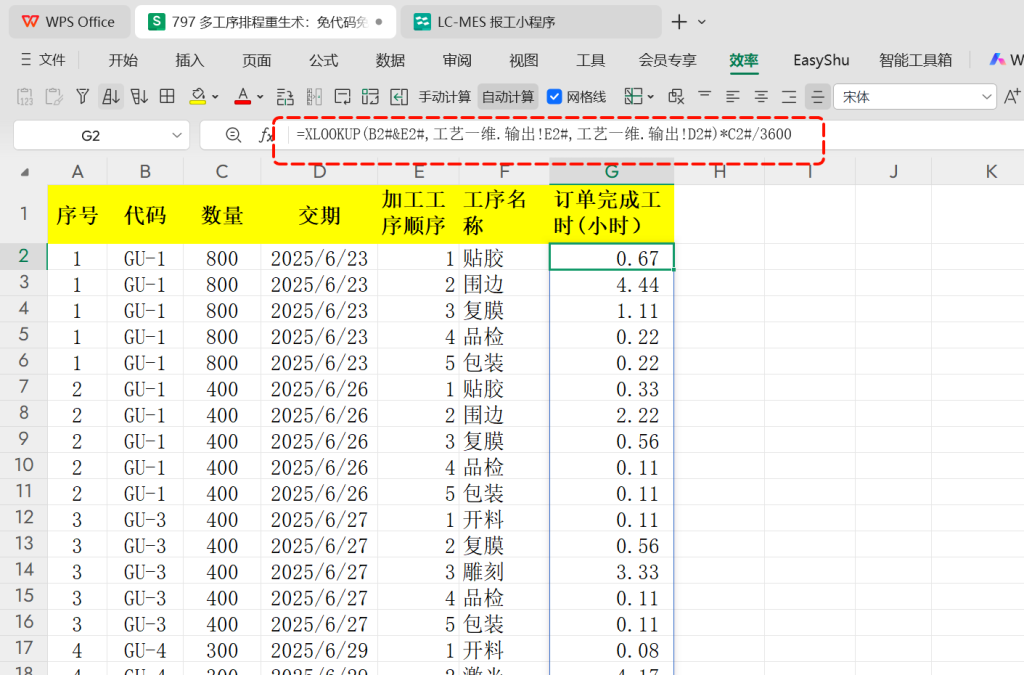Click cell G3 with value 4.44
This screenshot has height=675, width=1024.
click(611, 284)
